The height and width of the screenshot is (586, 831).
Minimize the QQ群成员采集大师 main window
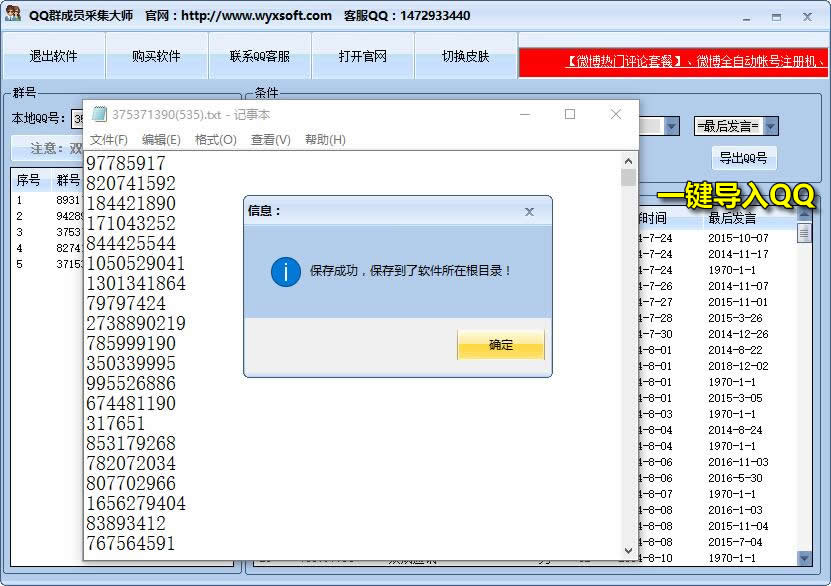746,17
